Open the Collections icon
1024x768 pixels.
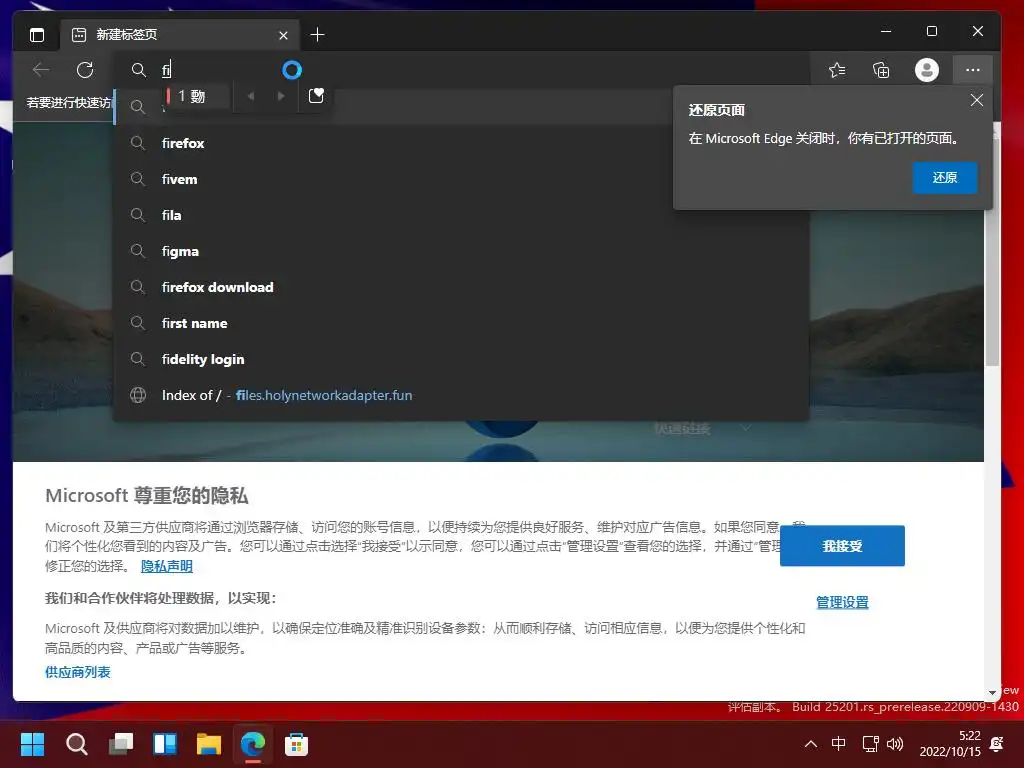click(881, 70)
